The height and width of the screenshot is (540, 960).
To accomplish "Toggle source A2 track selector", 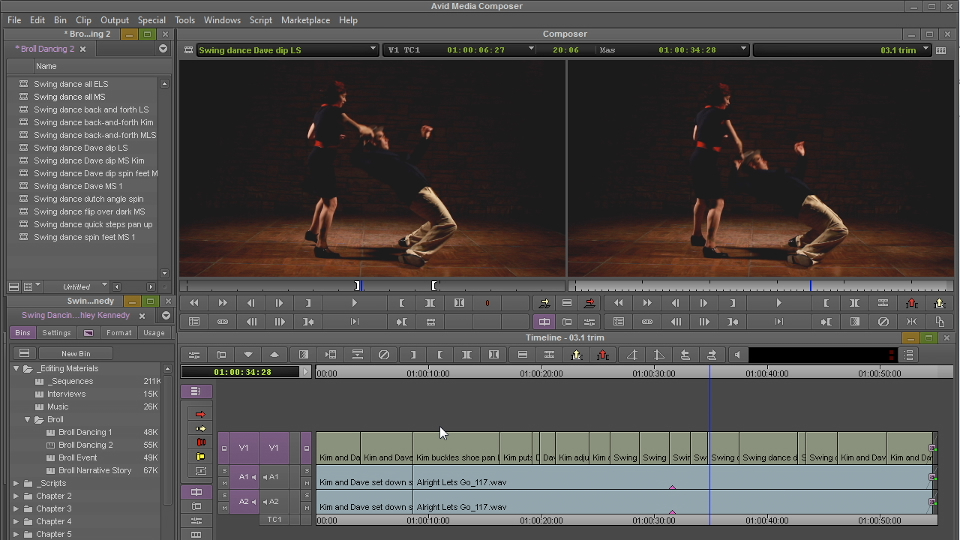I will coord(244,502).
